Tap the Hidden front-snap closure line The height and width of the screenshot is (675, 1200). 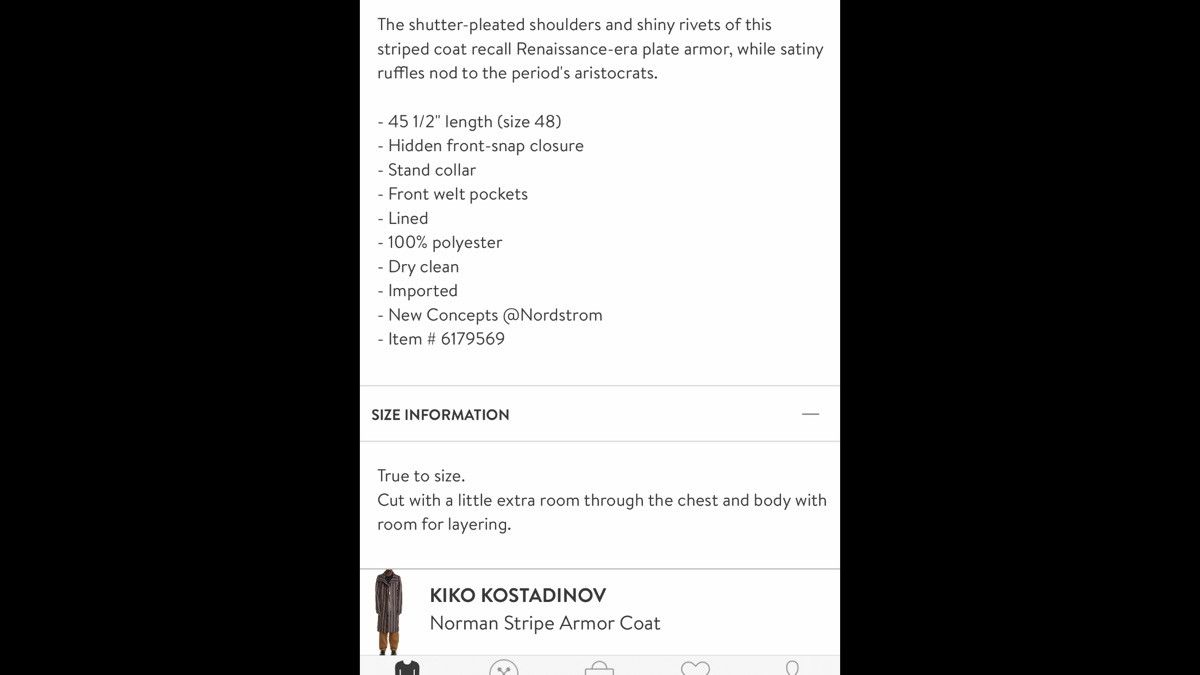480,146
